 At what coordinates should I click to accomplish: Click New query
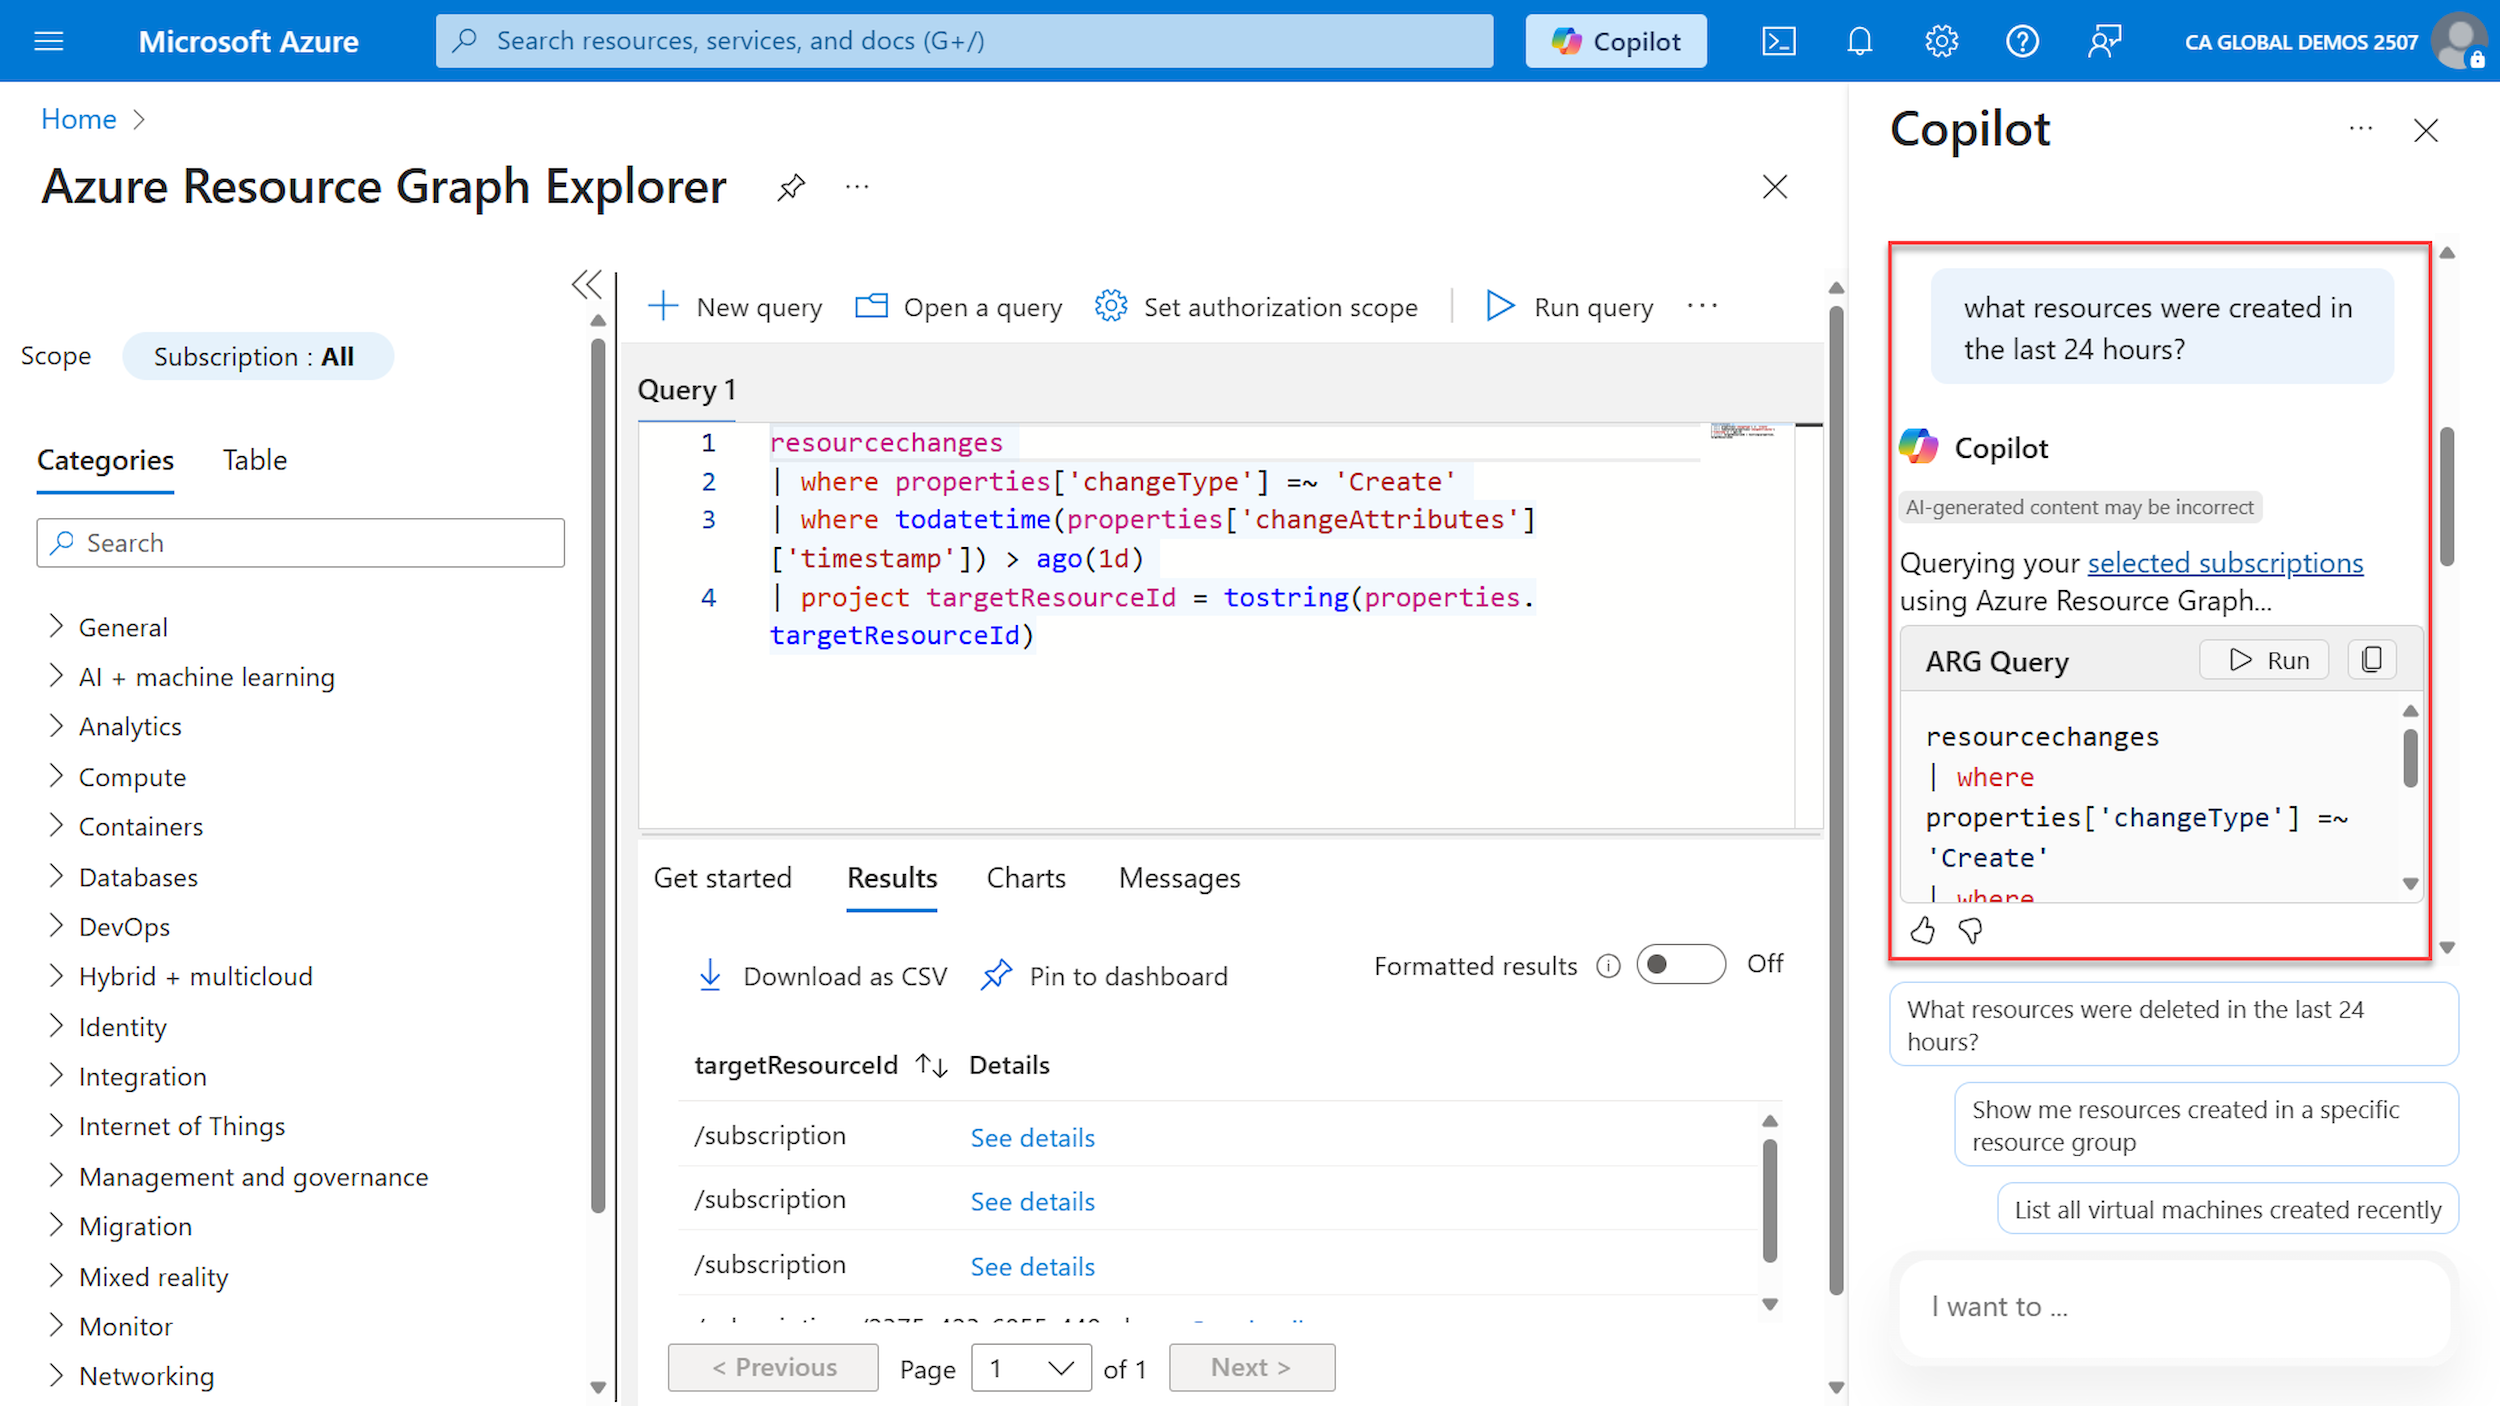[735, 307]
